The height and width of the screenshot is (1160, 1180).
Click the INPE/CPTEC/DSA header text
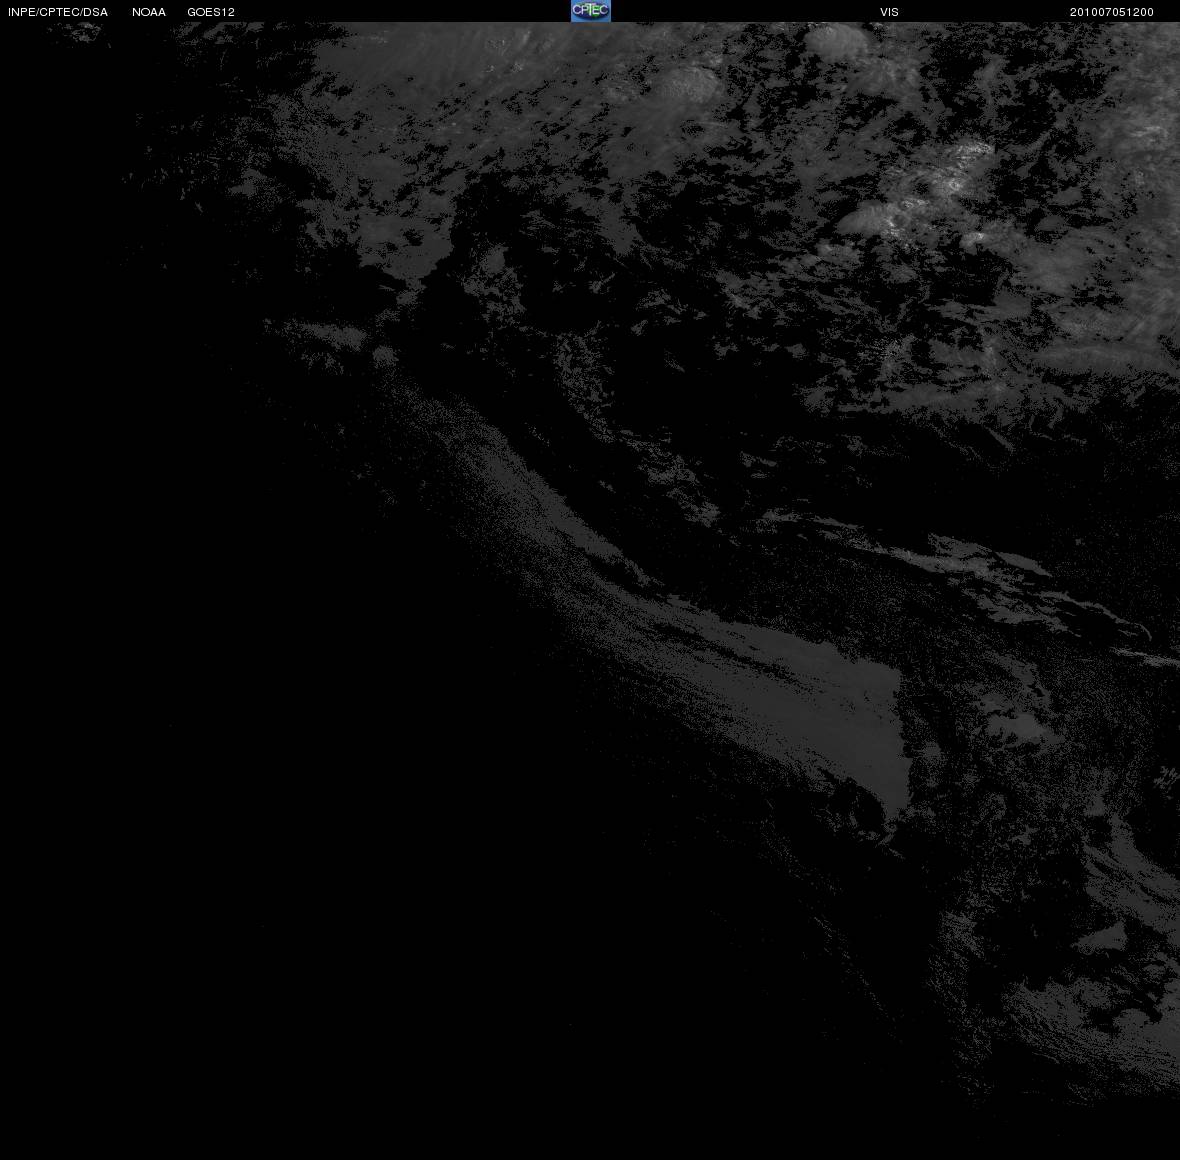(x=58, y=12)
